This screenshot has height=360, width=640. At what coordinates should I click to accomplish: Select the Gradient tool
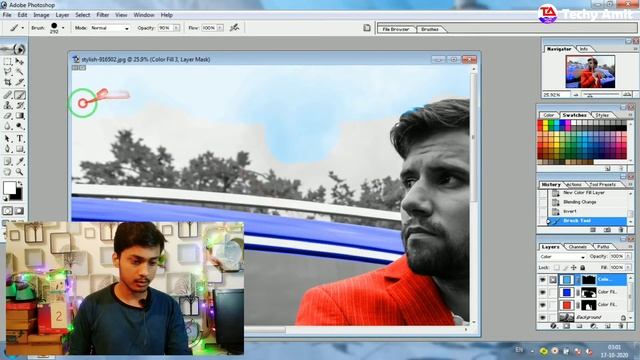click(19, 116)
